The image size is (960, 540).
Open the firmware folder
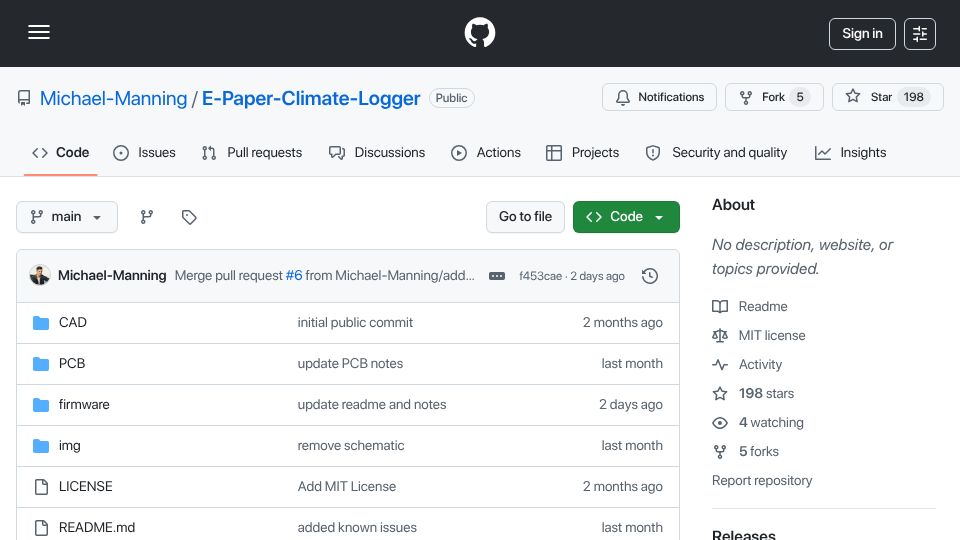pyautogui.click(x=84, y=405)
